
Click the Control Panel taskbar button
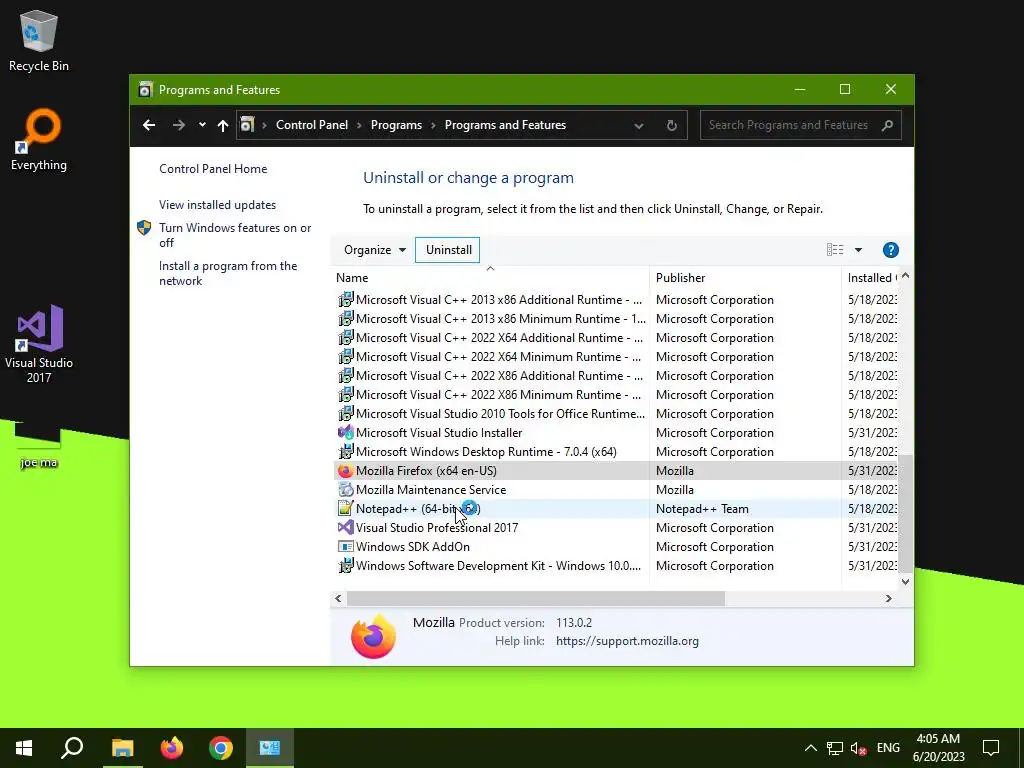point(270,748)
